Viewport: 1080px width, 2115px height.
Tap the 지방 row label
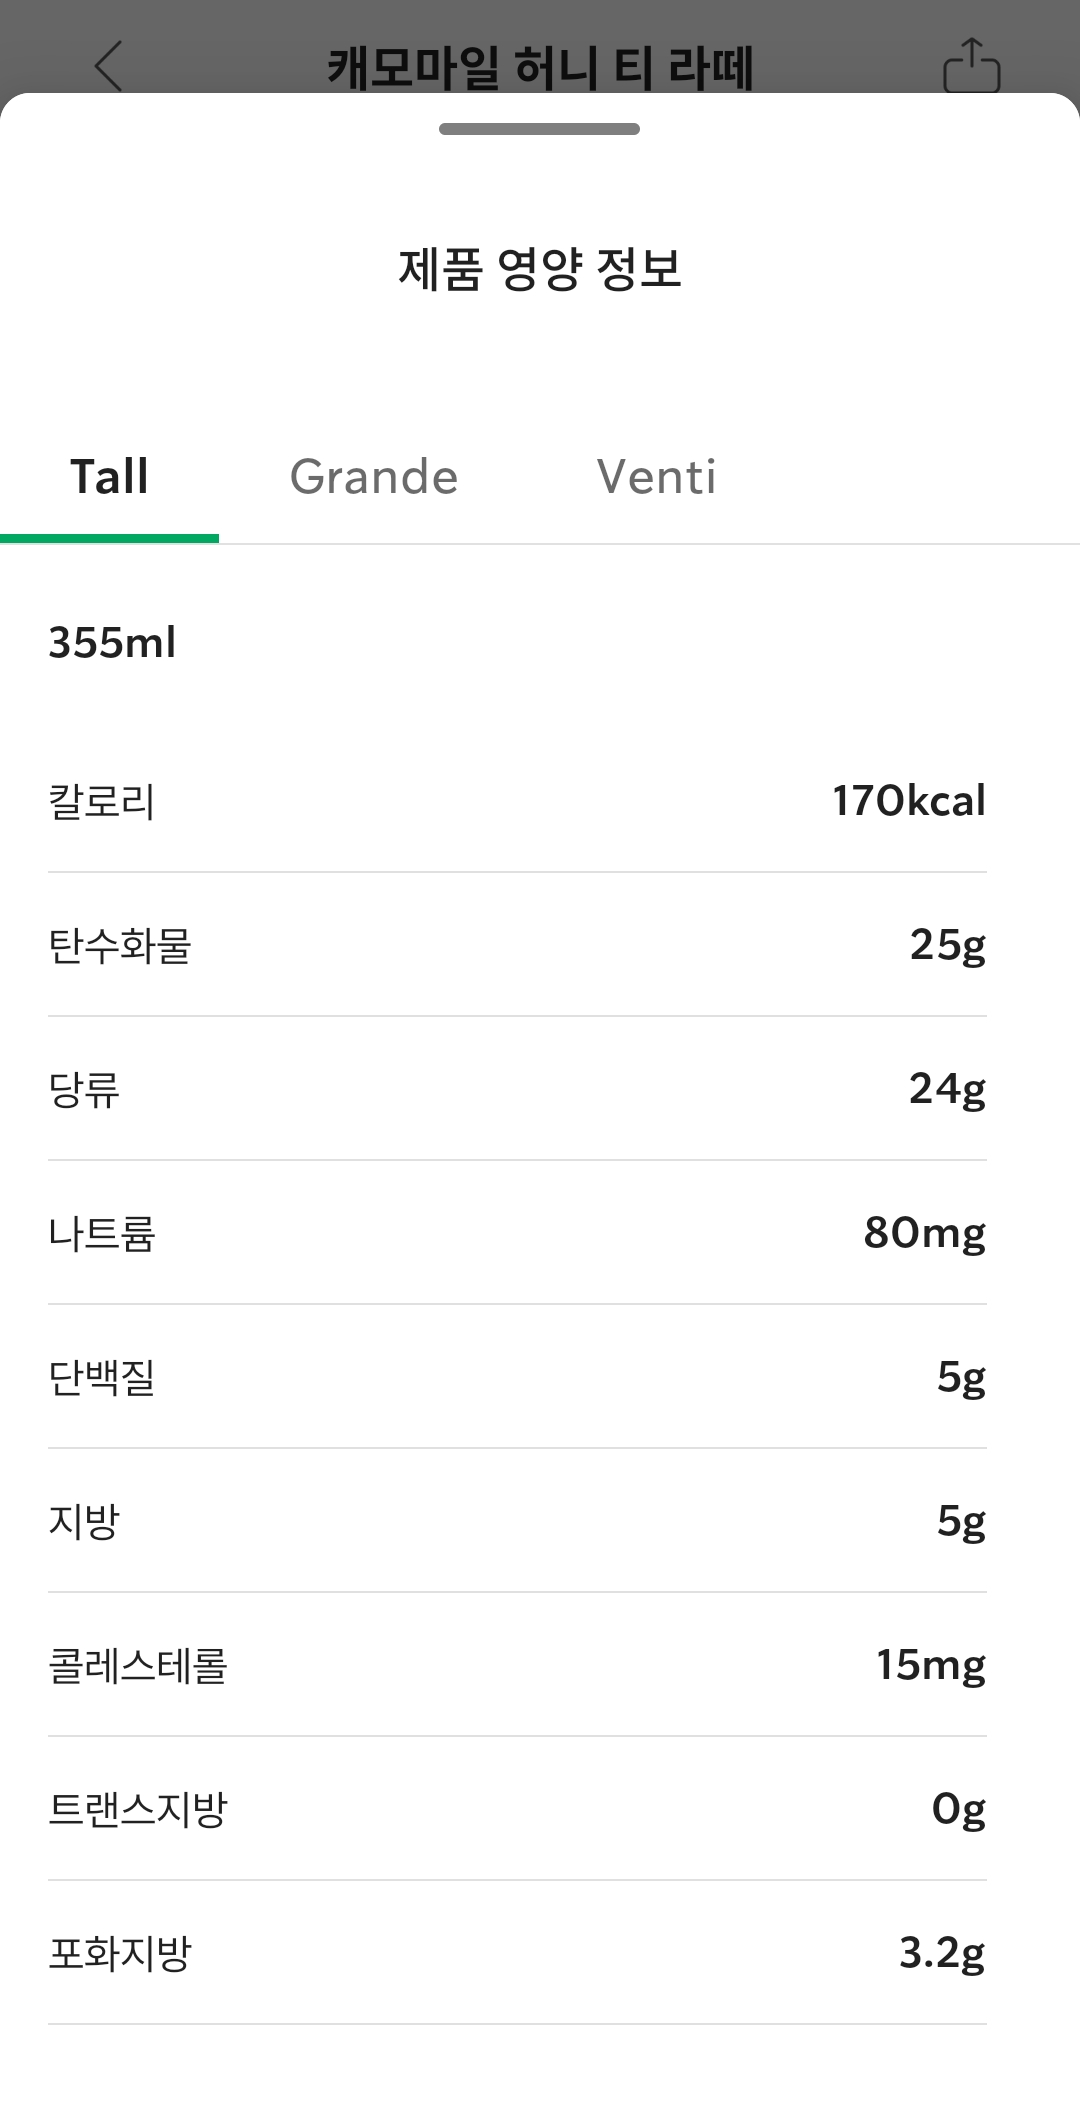tap(84, 1522)
